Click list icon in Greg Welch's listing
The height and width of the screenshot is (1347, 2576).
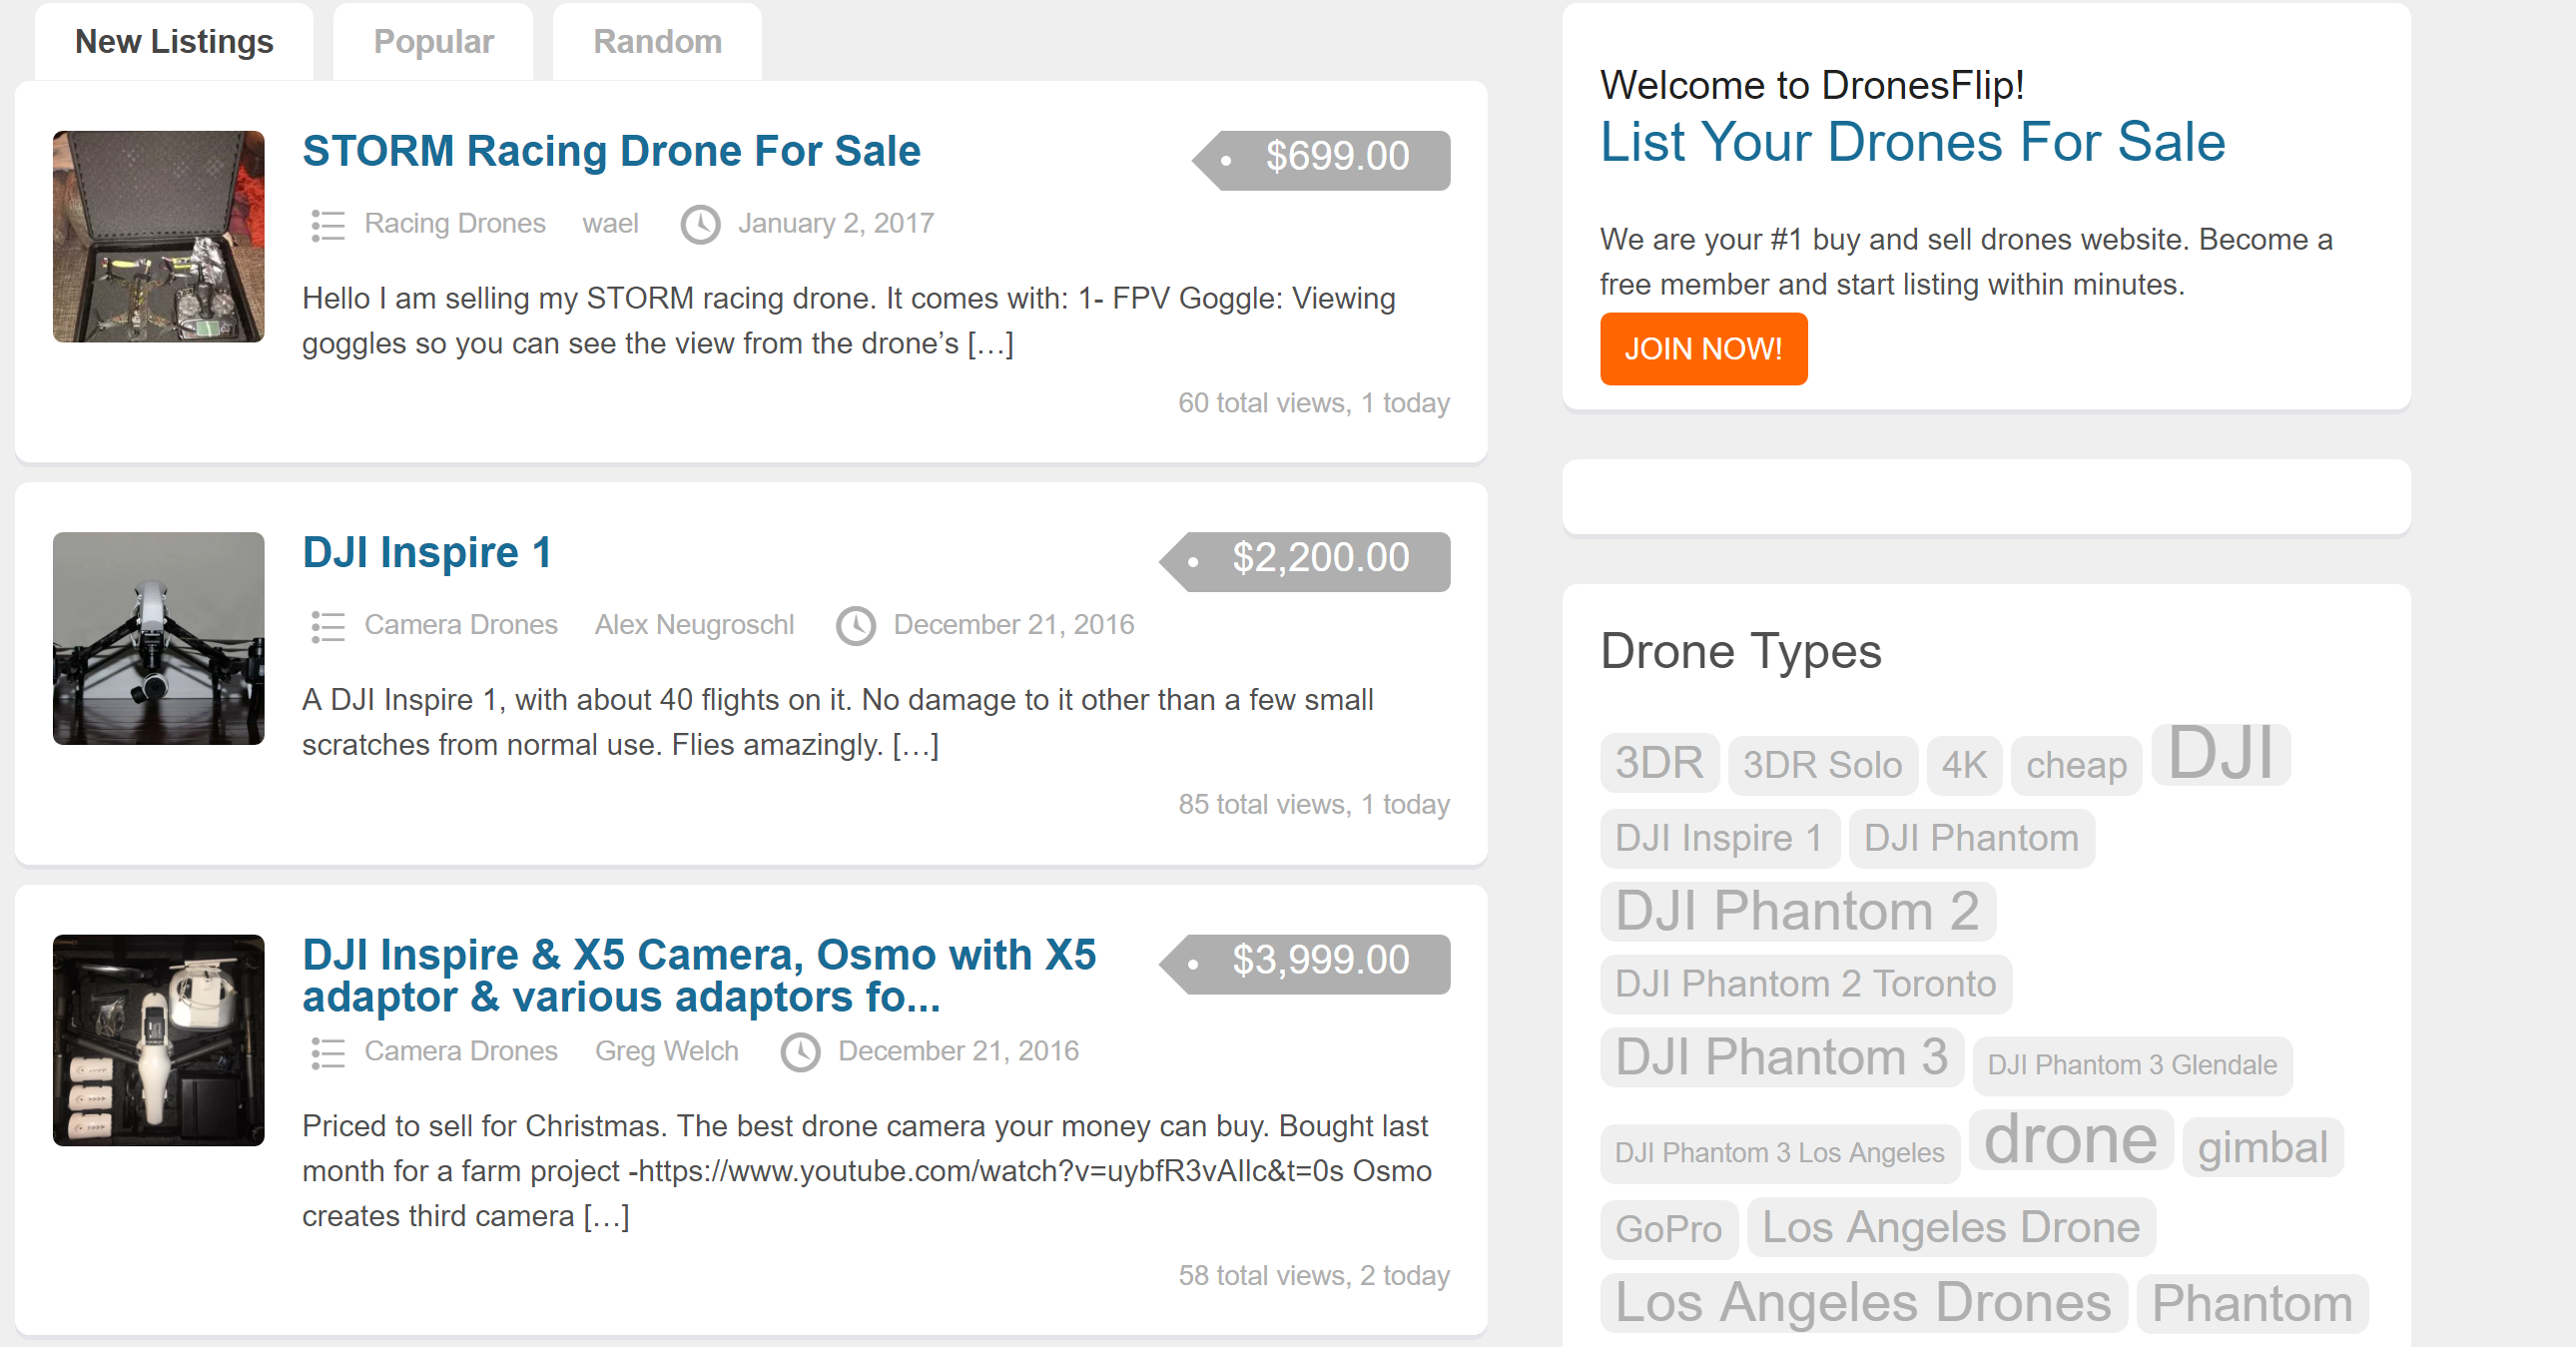click(327, 1052)
